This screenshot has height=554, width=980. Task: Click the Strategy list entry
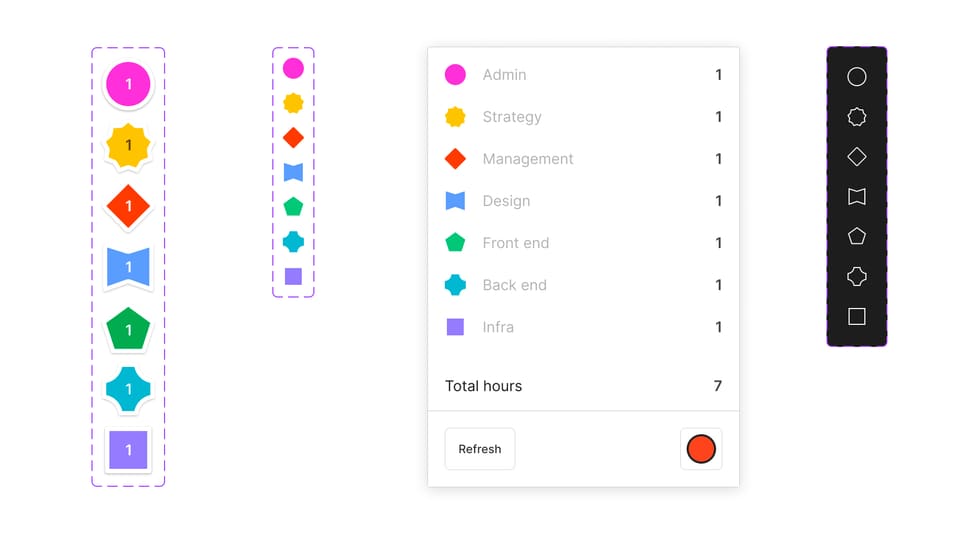point(512,117)
